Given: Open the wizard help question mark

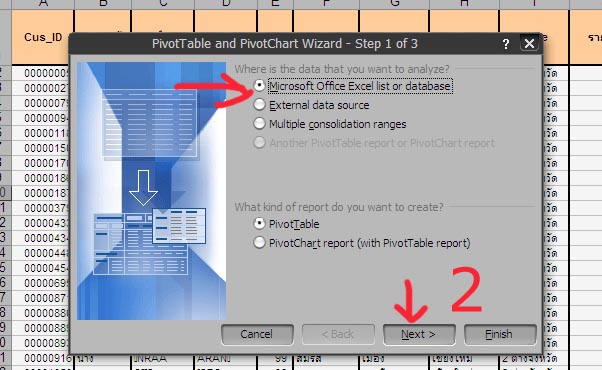Looking at the screenshot, I should tap(506, 44).
